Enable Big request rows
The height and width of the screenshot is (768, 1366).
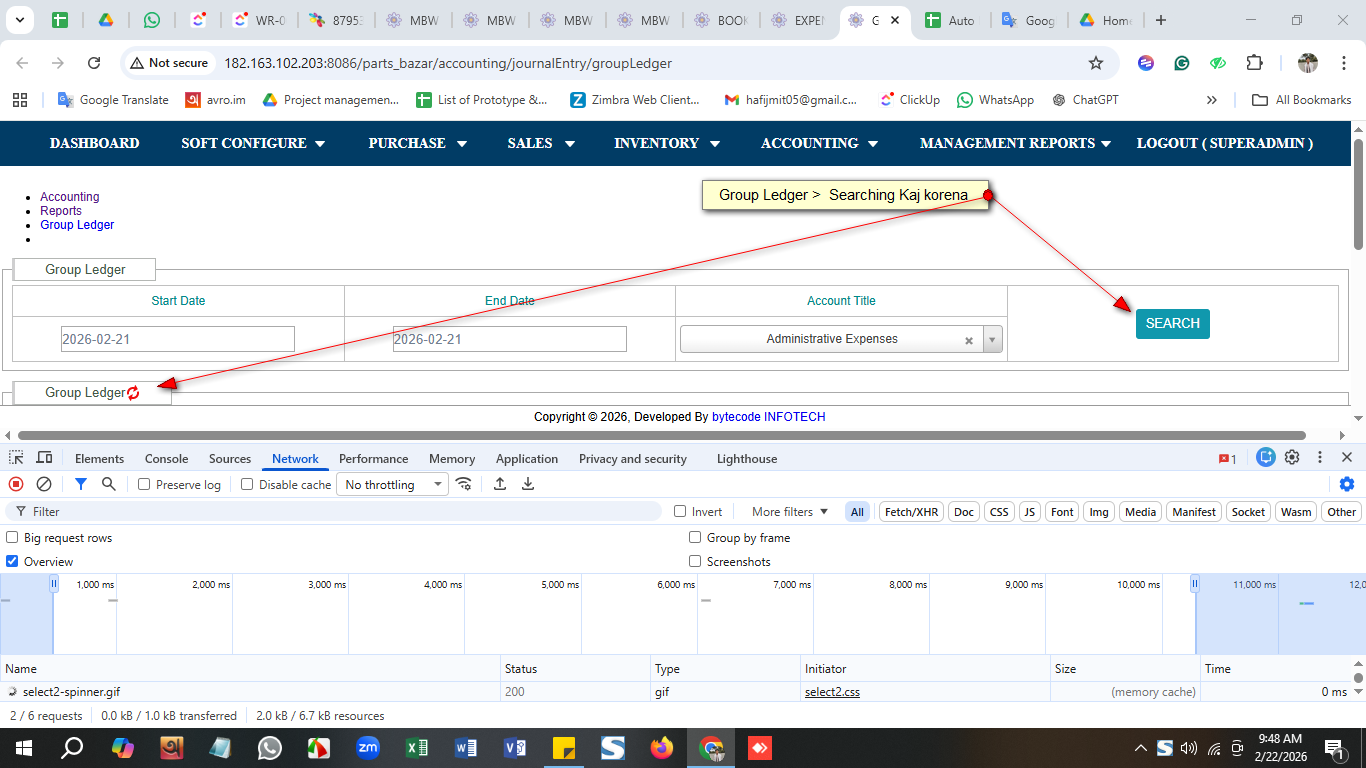tap(13, 538)
